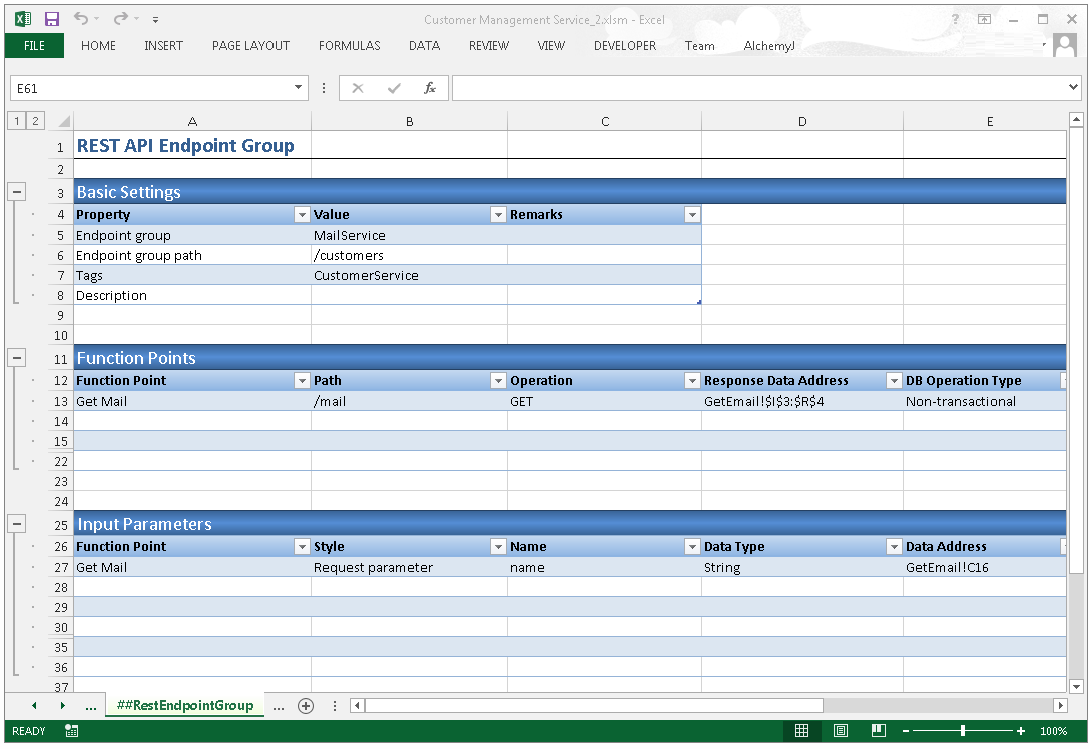This screenshot has height=749, width=1089.
Task: Click the previous sheet navigation arrow
Action: [34, 706]
